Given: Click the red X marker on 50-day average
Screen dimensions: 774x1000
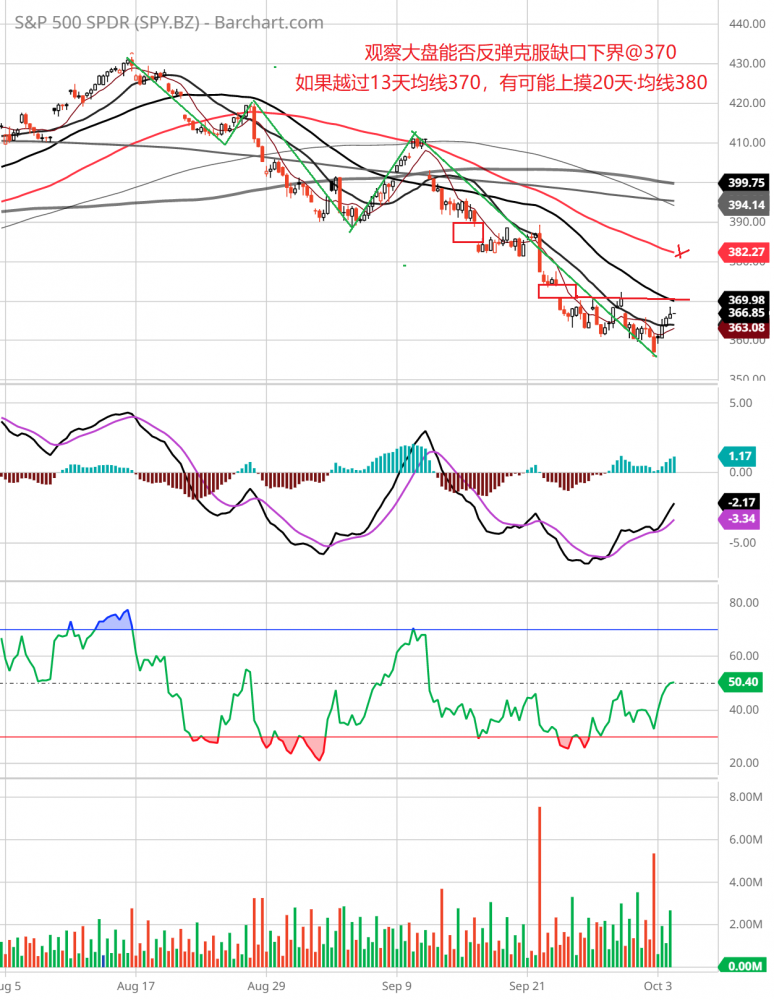Looking at the screenshot, I should click(x=682, y=251).
